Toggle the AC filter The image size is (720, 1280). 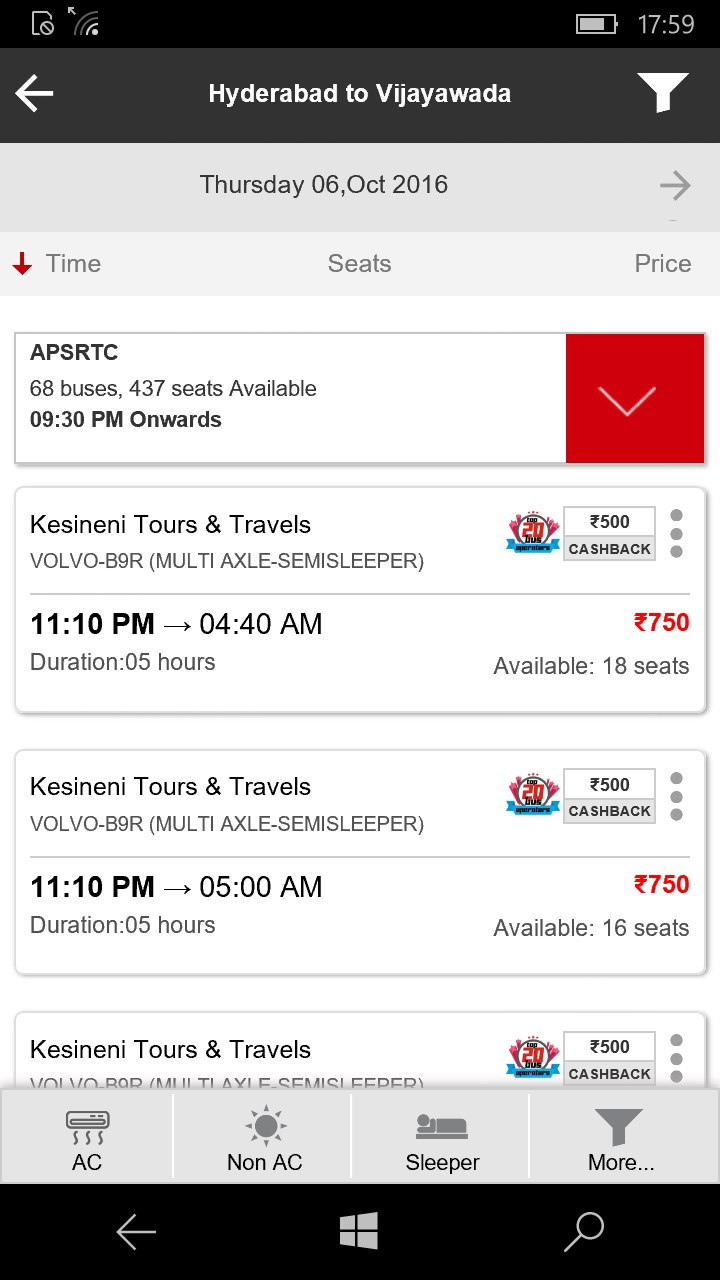pos(87,1140)
